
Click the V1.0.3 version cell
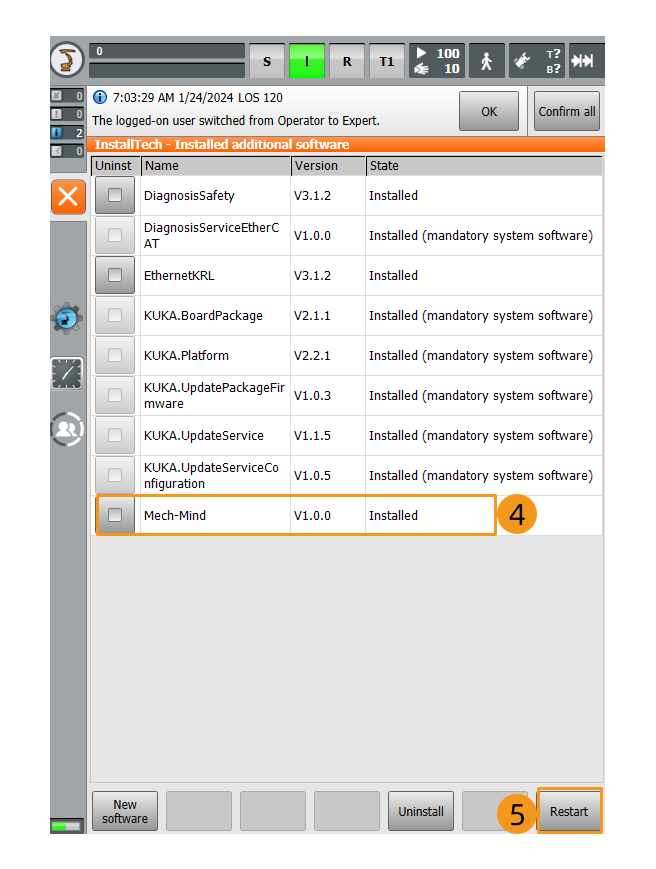(x=327, y=395)
